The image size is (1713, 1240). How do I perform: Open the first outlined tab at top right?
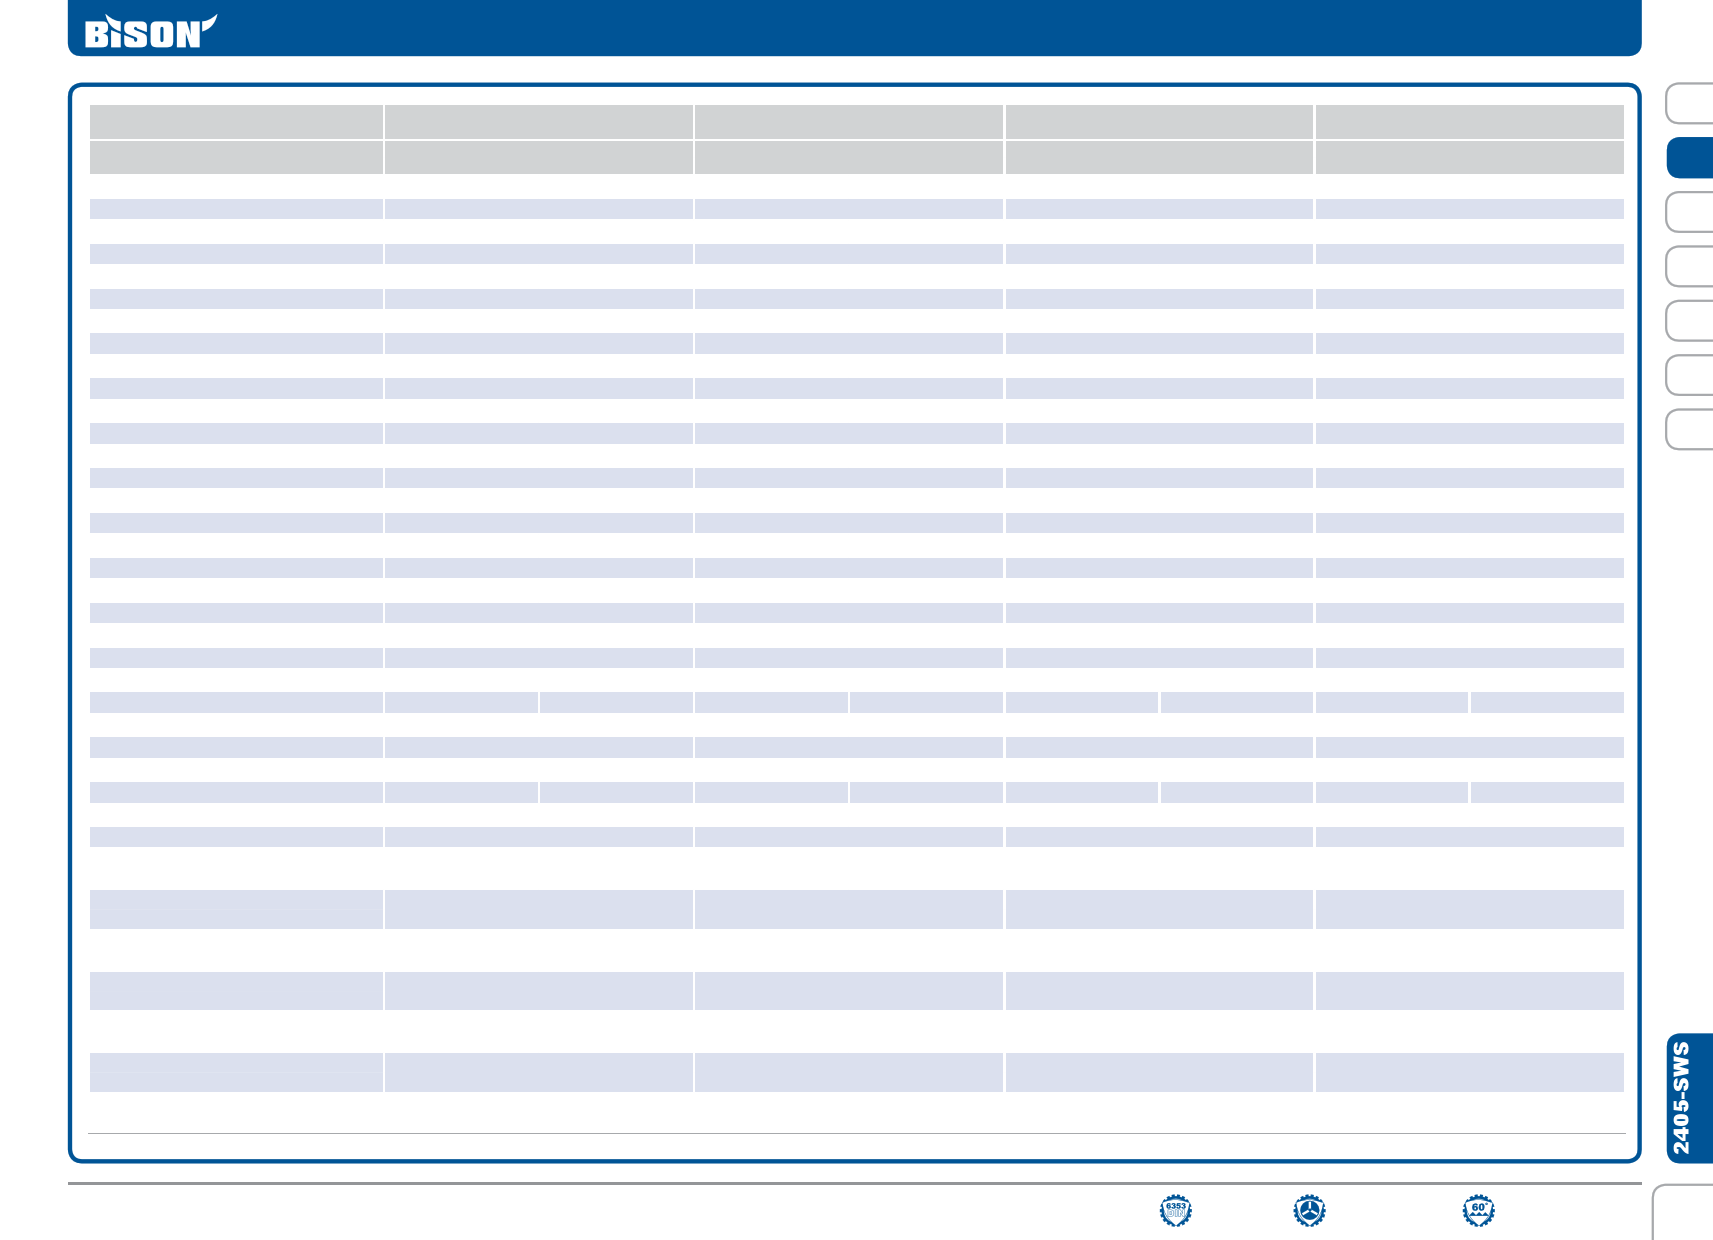[x=1690, y=104]
